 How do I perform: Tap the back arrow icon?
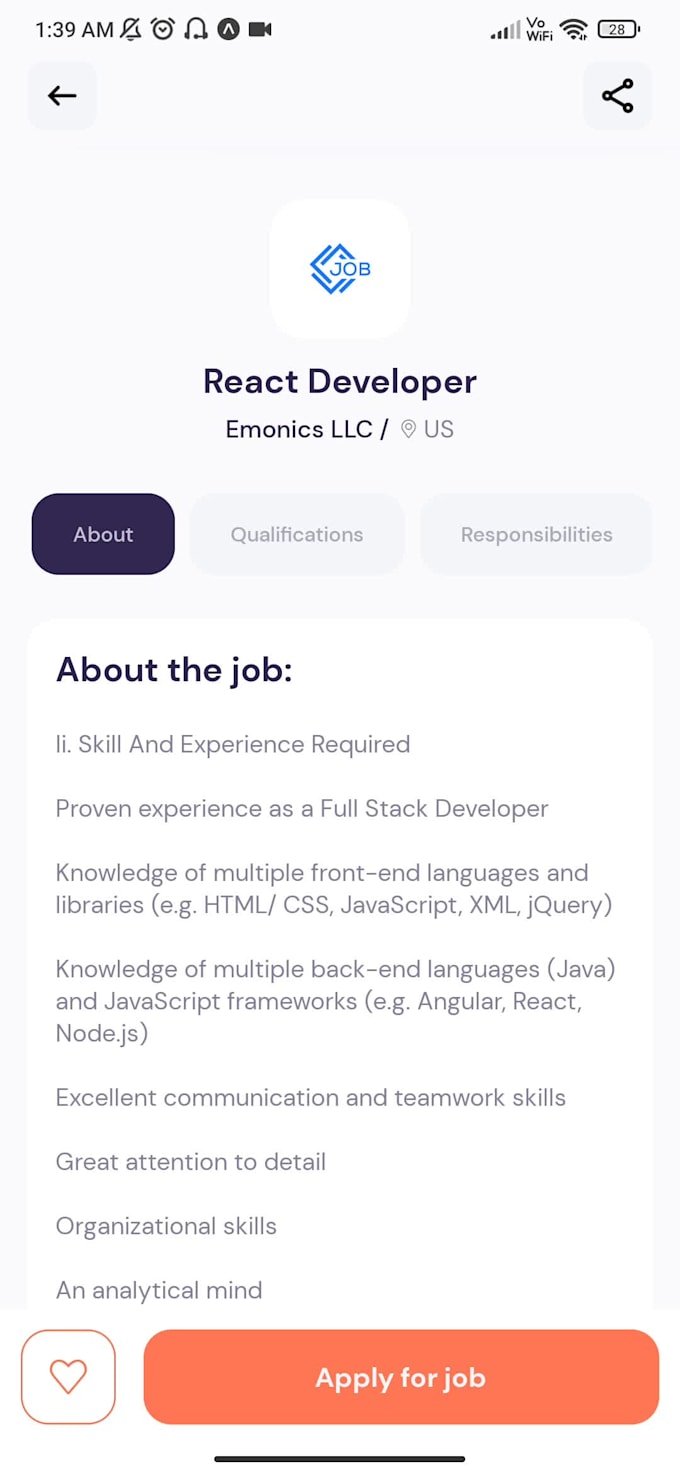point(62,96)
